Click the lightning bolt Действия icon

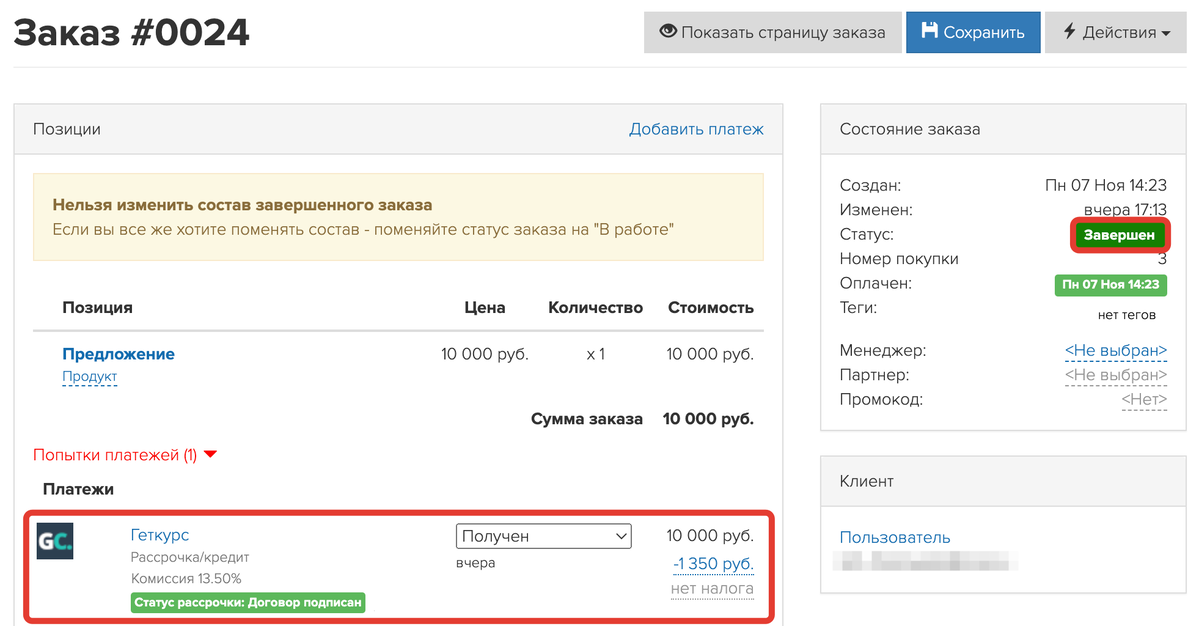pos(1070,31)
